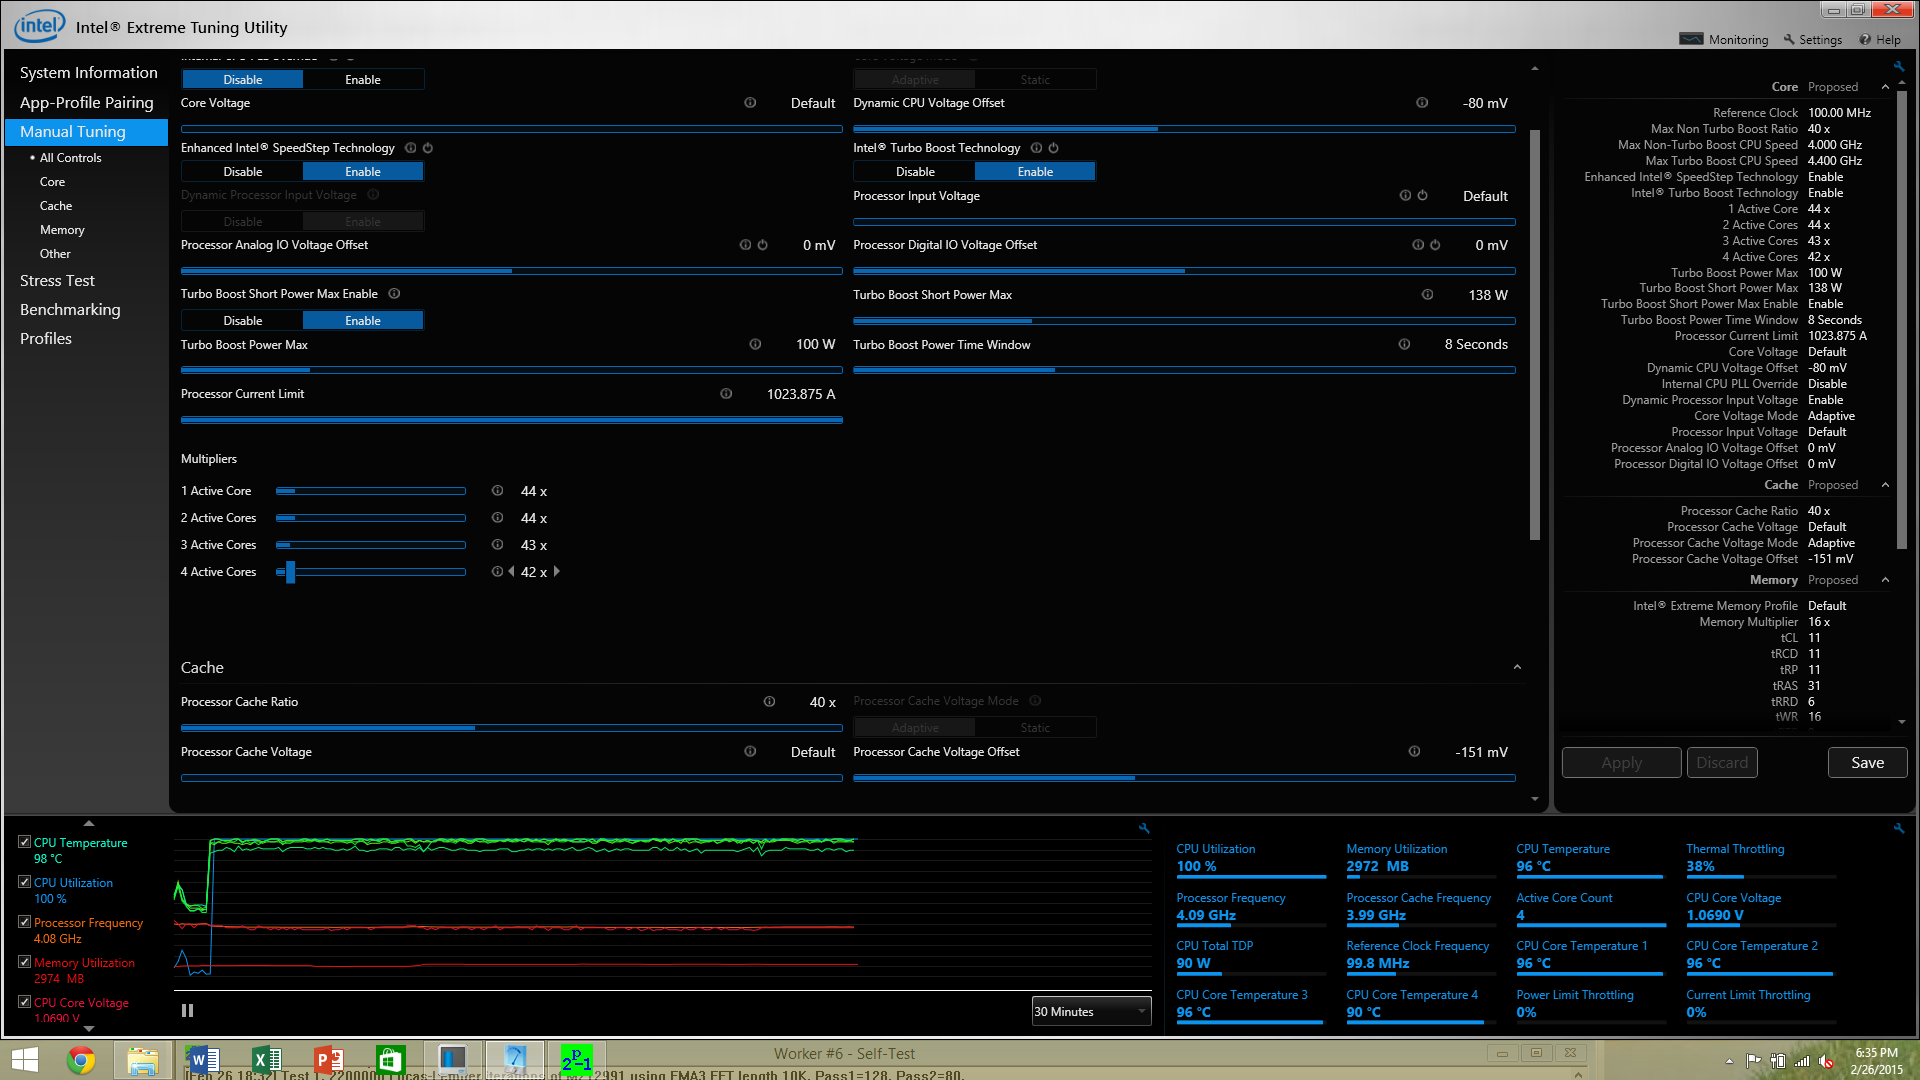Click the info icon for 3 Active Cores multiplier
The height and width of the screenshot is (1080, 1920).
point(497,545)
